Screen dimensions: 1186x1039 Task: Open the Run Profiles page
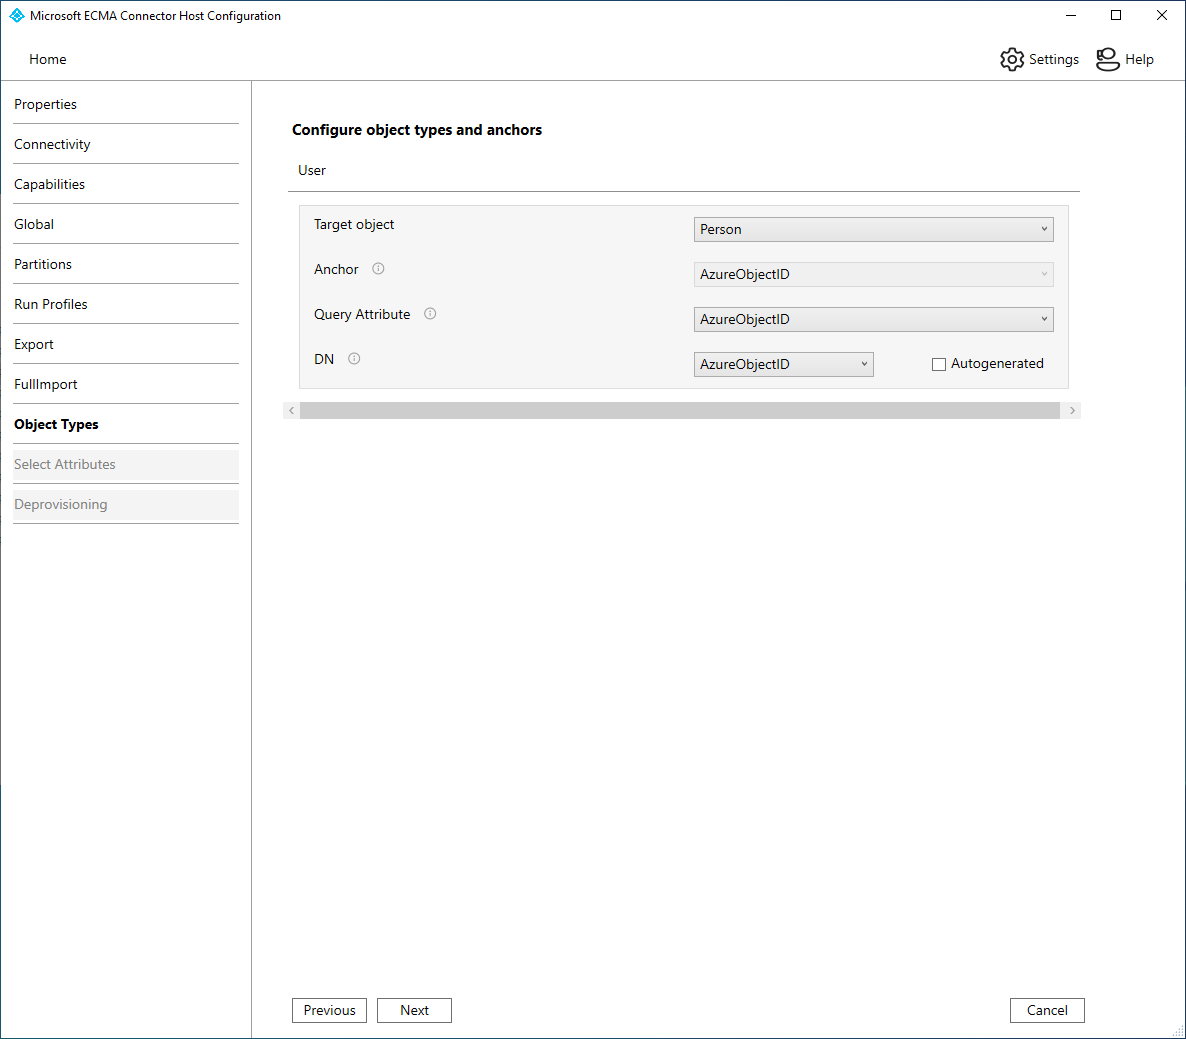point(126,305)
